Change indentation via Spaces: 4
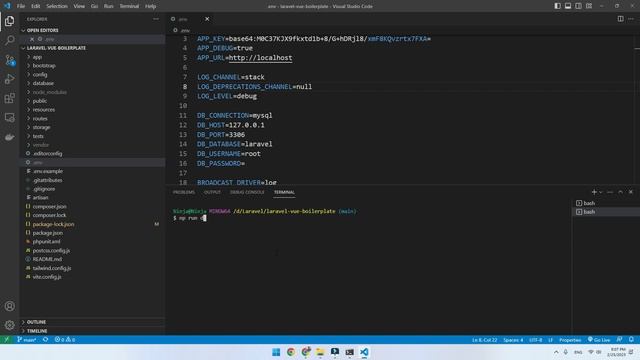Screen dimensions: 640x360 pyautogui.click(x=513, y=340)
